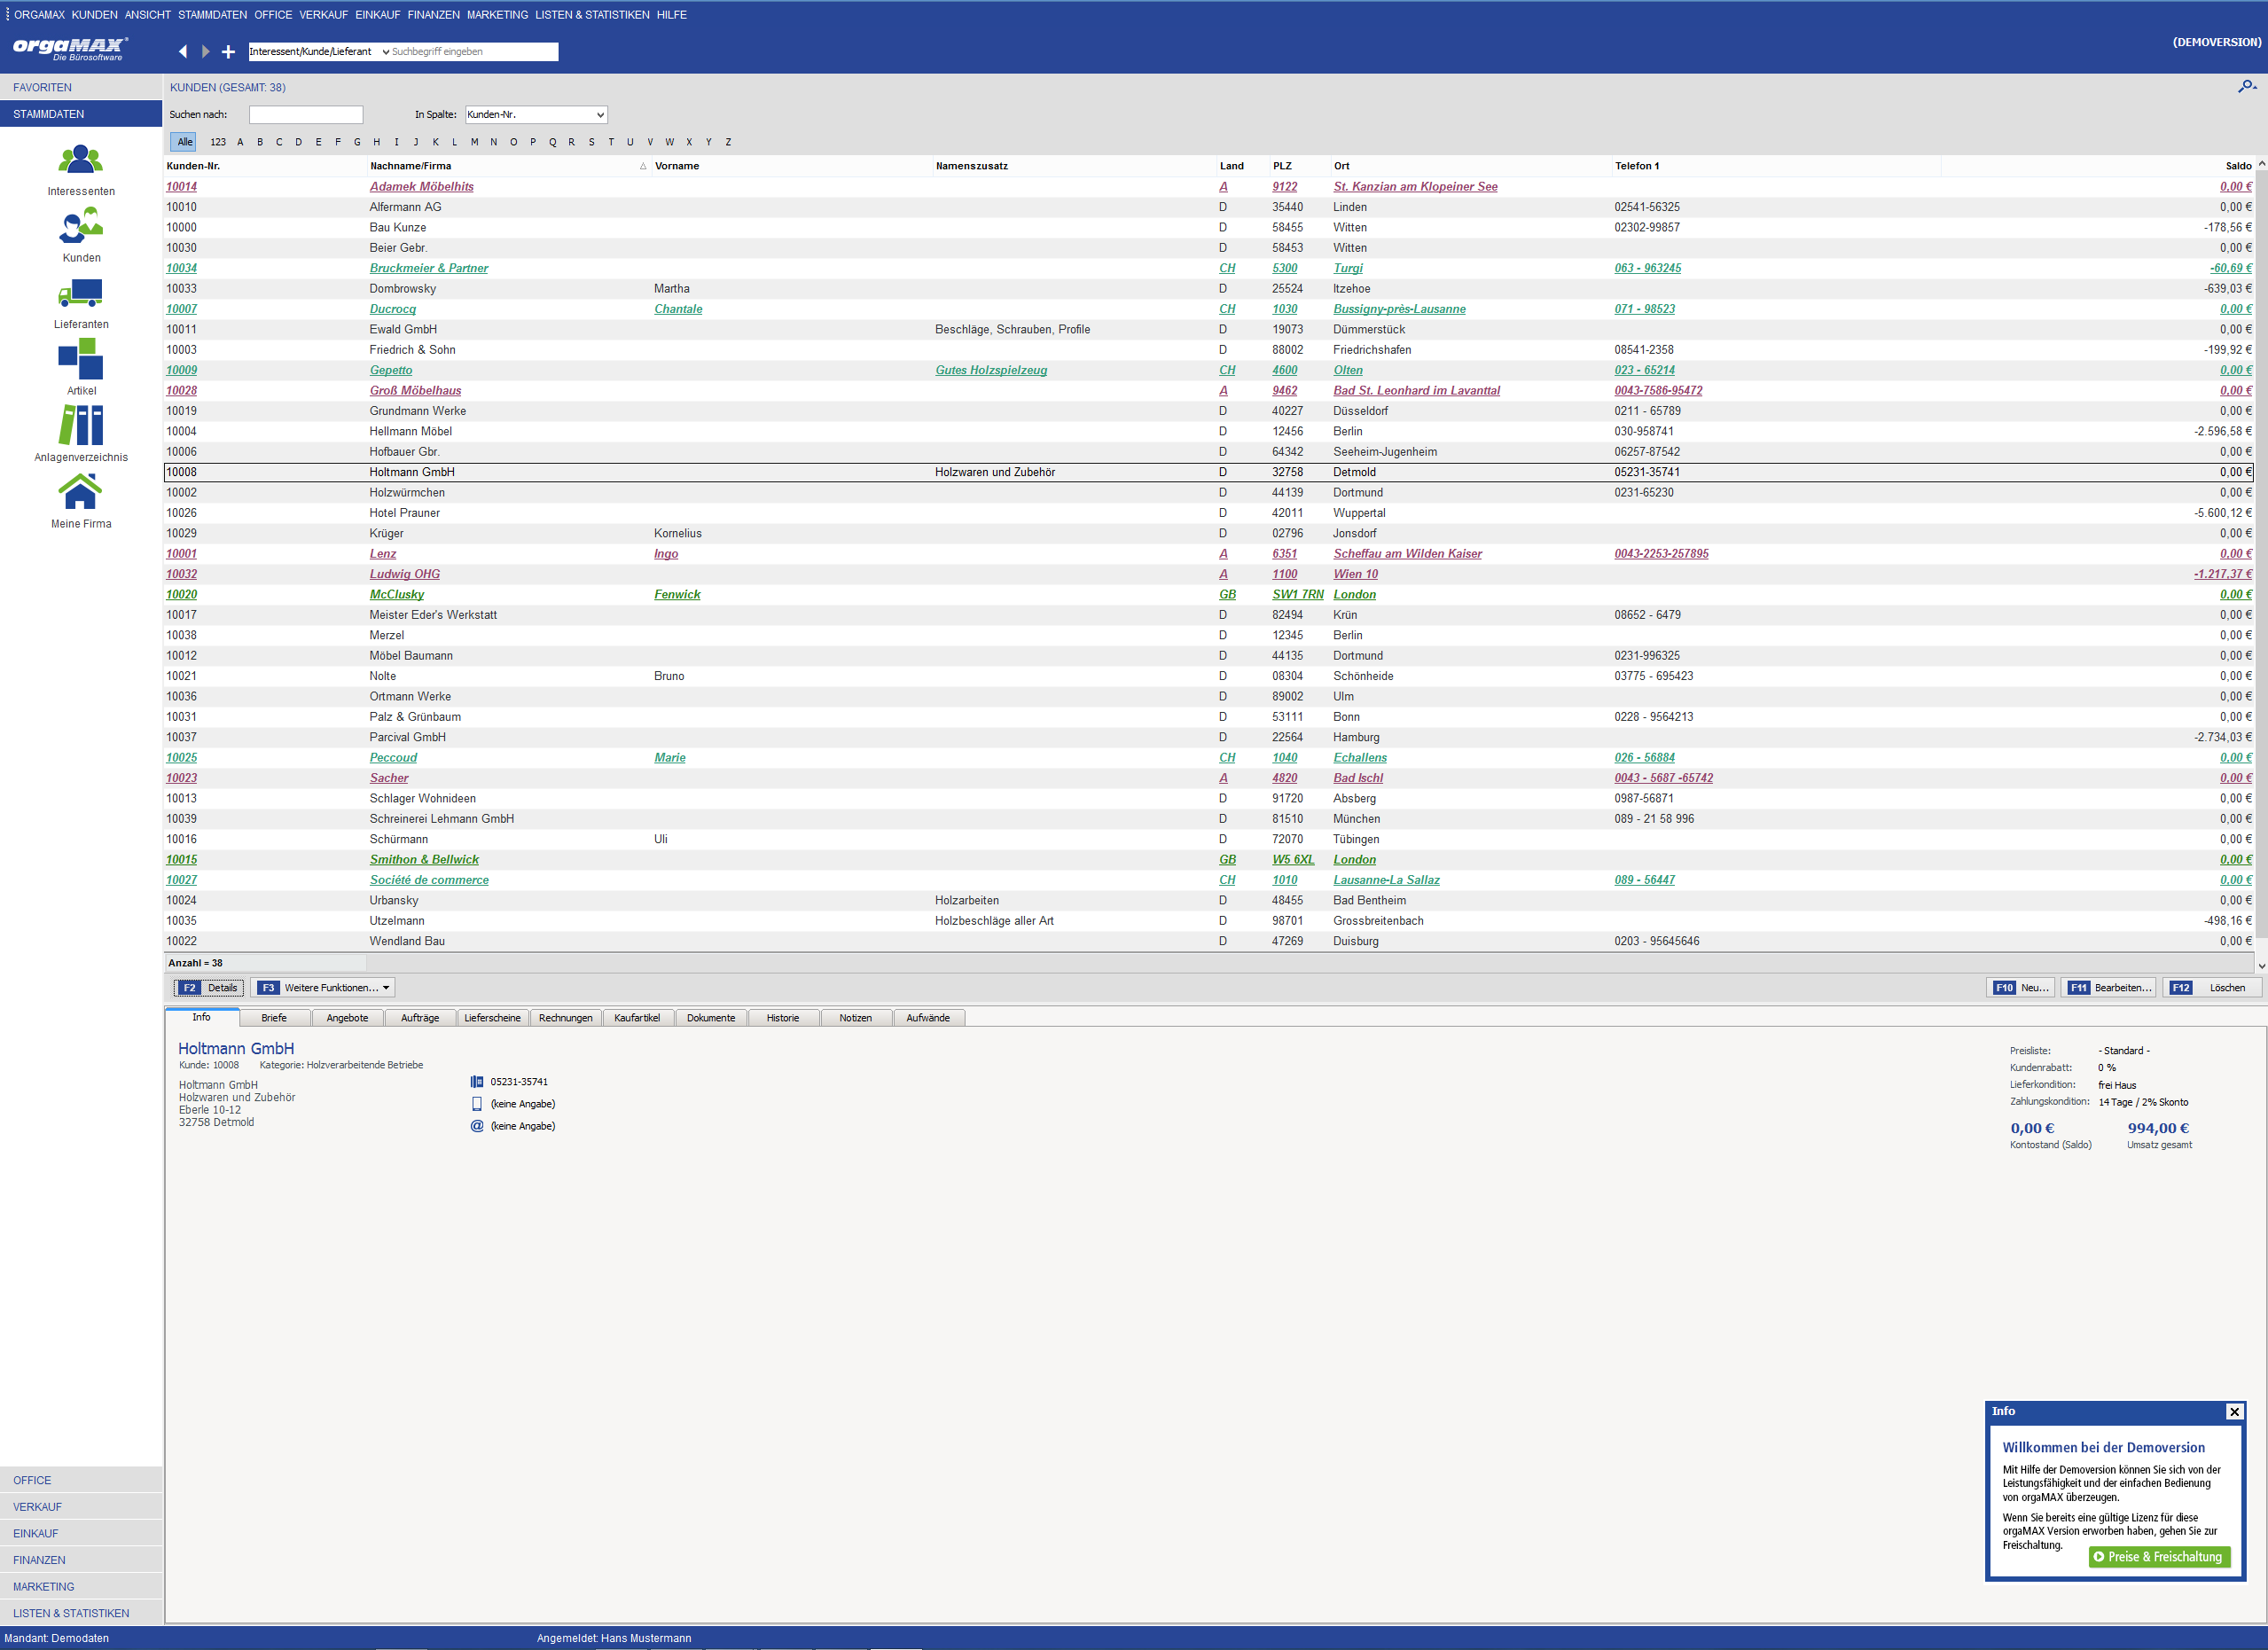This screenshot has width=2268, height=1650.
Task: Open the ORGAMAX menu
Action: point(39,15)
